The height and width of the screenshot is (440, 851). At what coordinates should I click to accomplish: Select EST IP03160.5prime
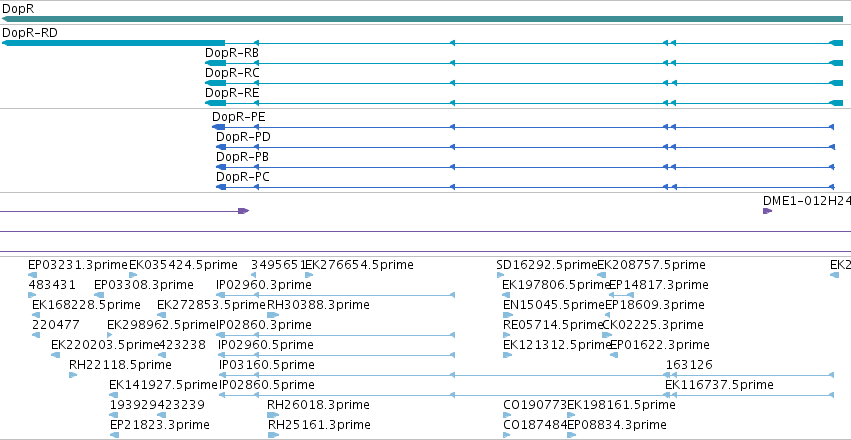(x=266, y=365)
